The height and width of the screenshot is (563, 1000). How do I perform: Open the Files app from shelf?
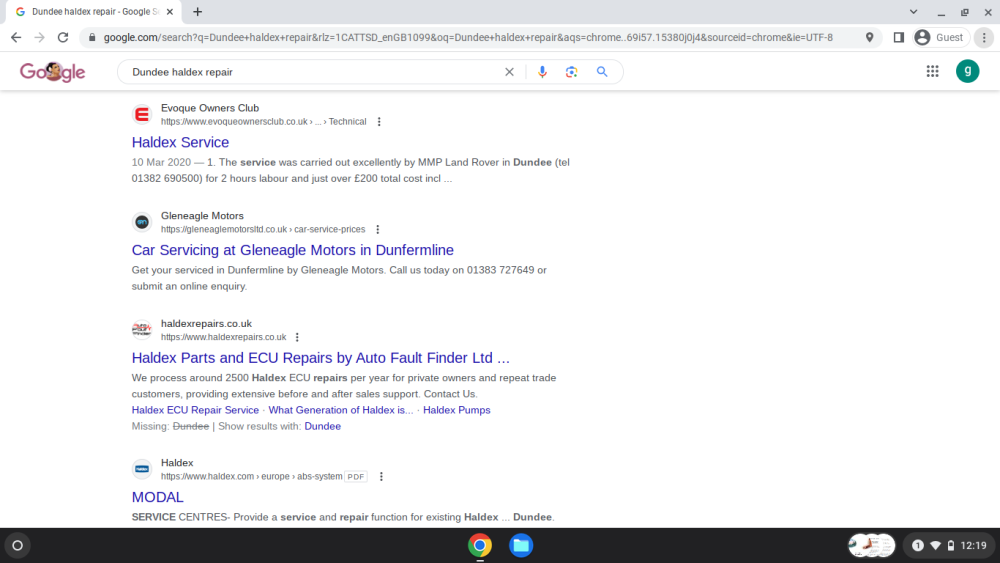tap(521, 545)
